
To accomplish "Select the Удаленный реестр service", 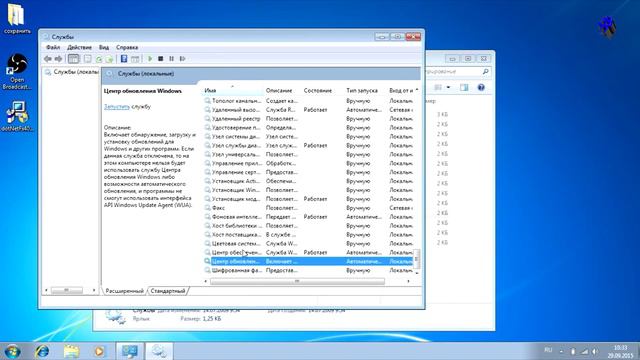I will coord(308,118).
